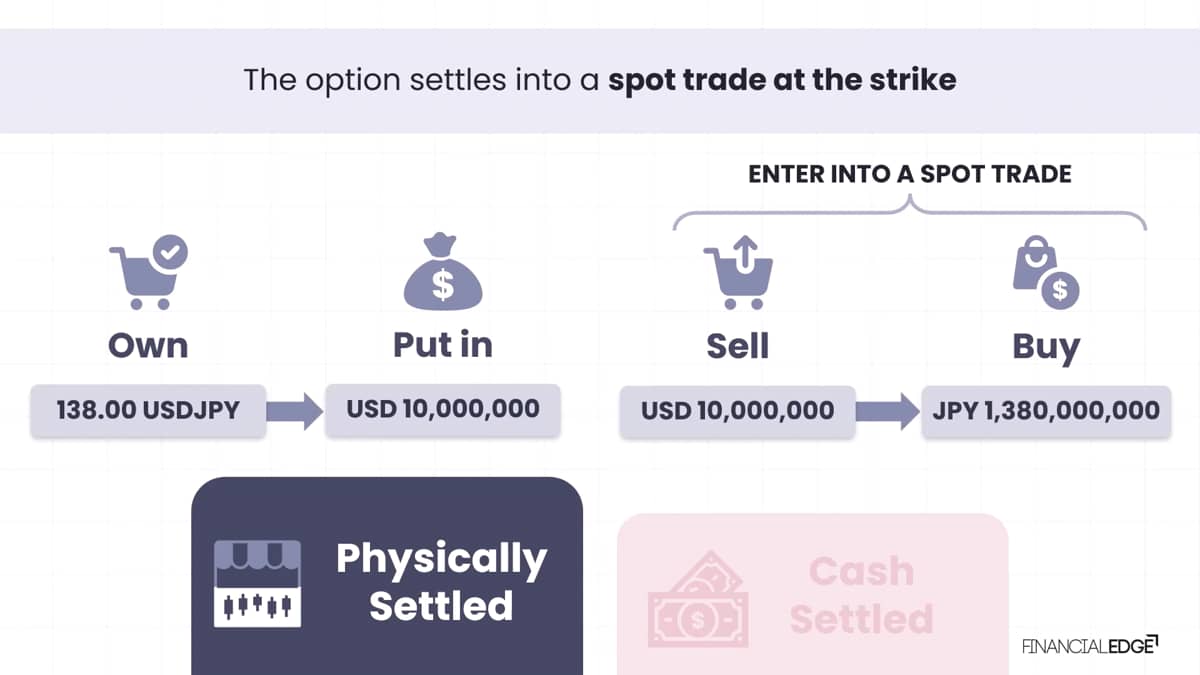
Task: Click the market stall candlestick icon
Action: click(258, 584)
